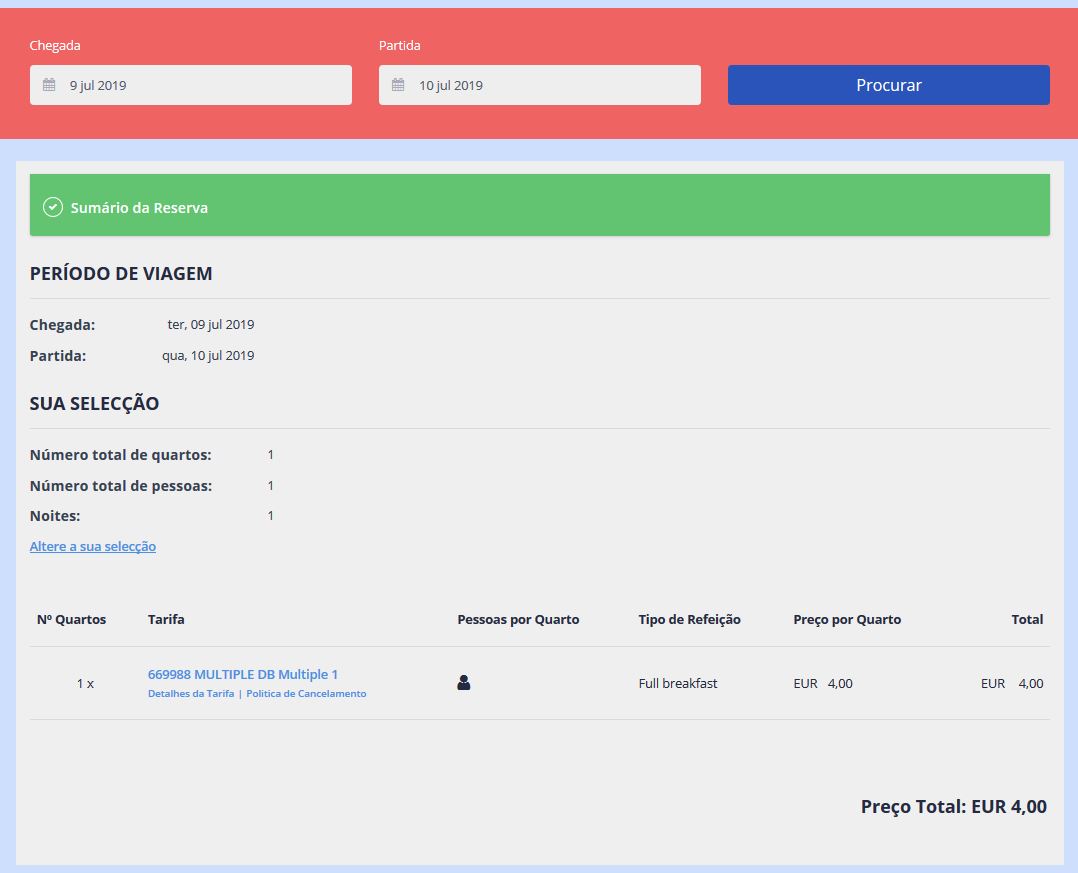Click the calendar icon beside Chegada date
This screenshot has width=1078, height=873.
click(47, 85)
